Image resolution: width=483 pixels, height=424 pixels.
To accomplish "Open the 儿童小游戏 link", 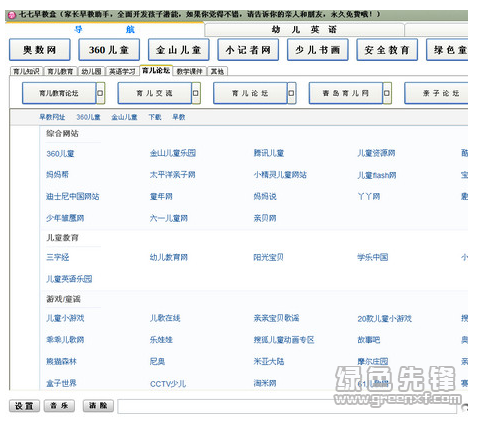I will 65,318.
